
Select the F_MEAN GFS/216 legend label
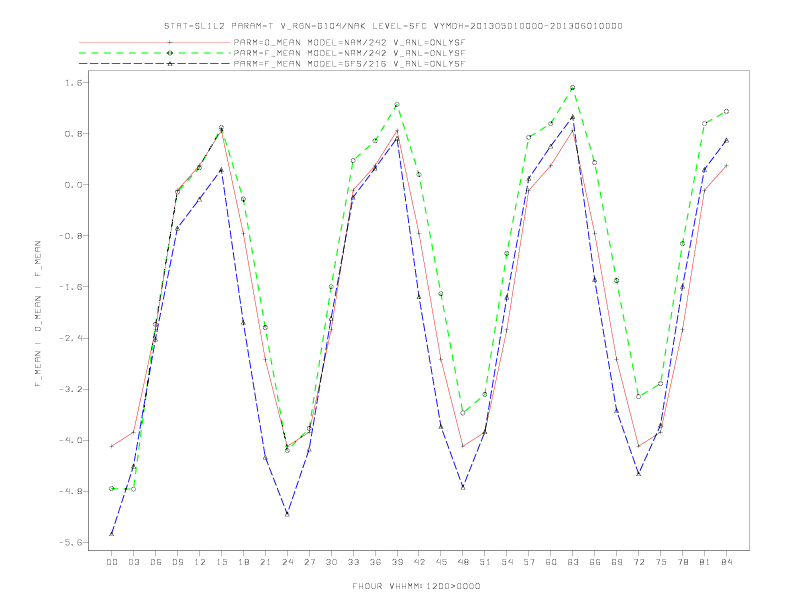click(x=349, y=64)
